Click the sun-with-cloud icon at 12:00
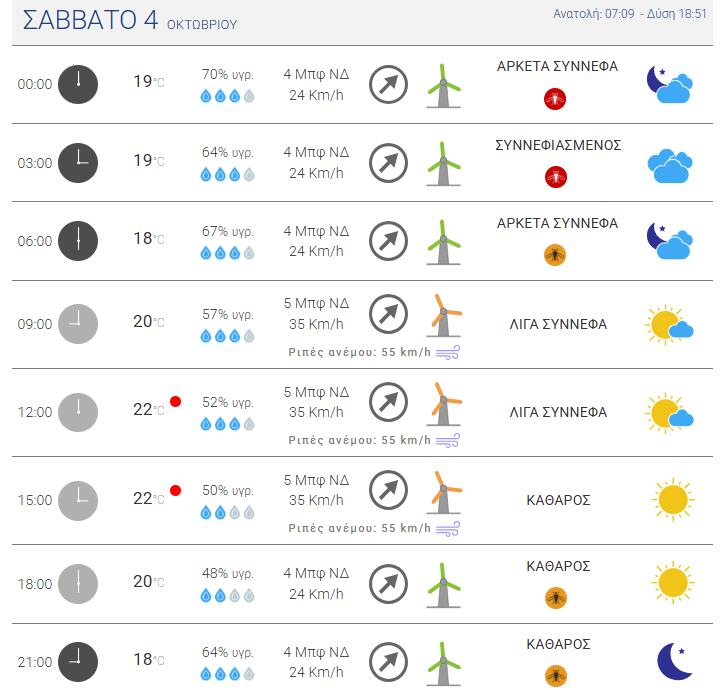This screenshot has height=690, width=725. (669, 412)
